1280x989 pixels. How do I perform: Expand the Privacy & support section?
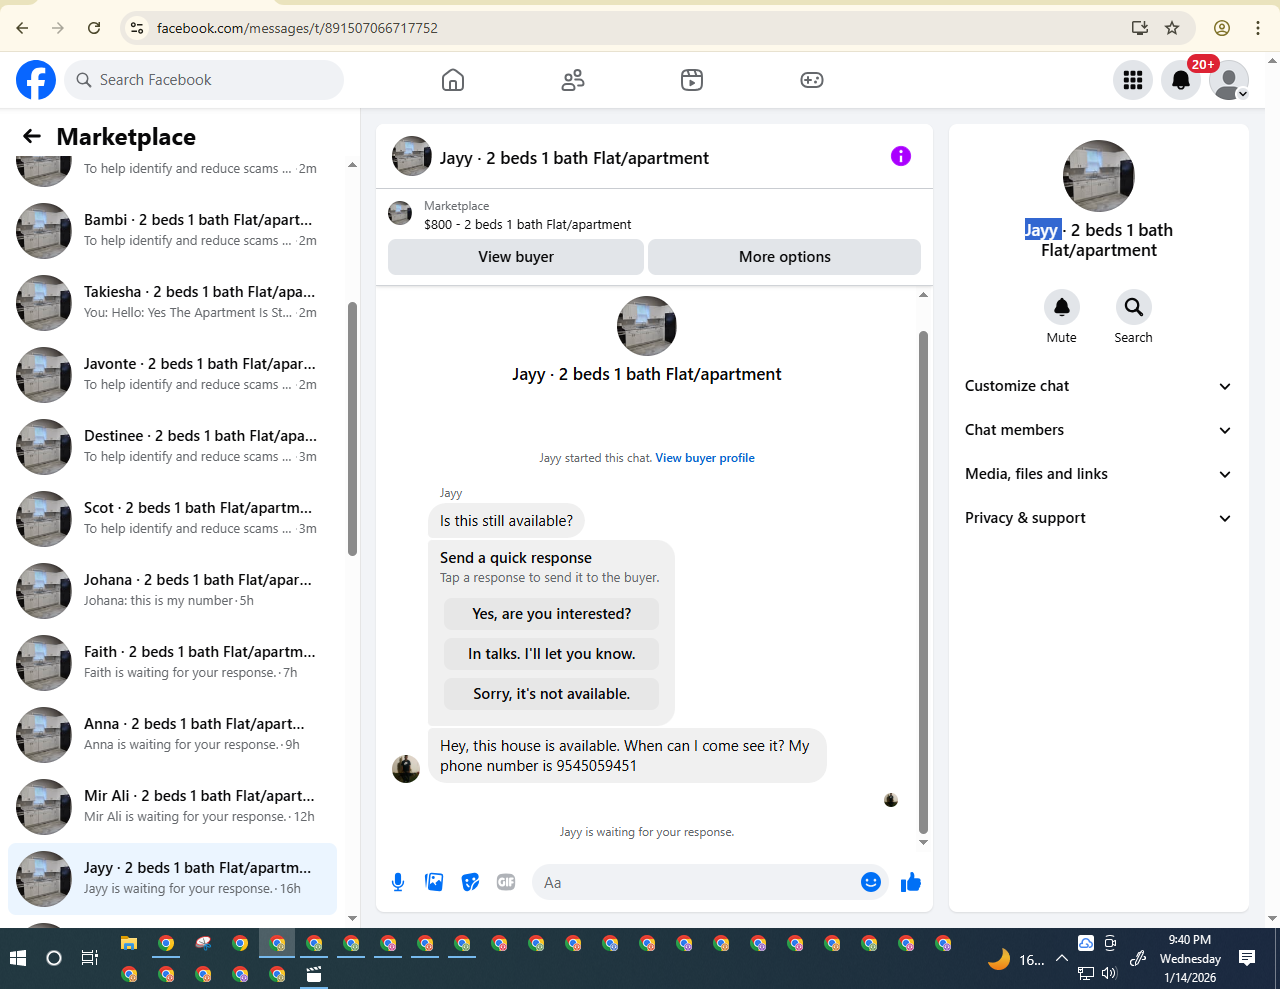point(1099,518)
